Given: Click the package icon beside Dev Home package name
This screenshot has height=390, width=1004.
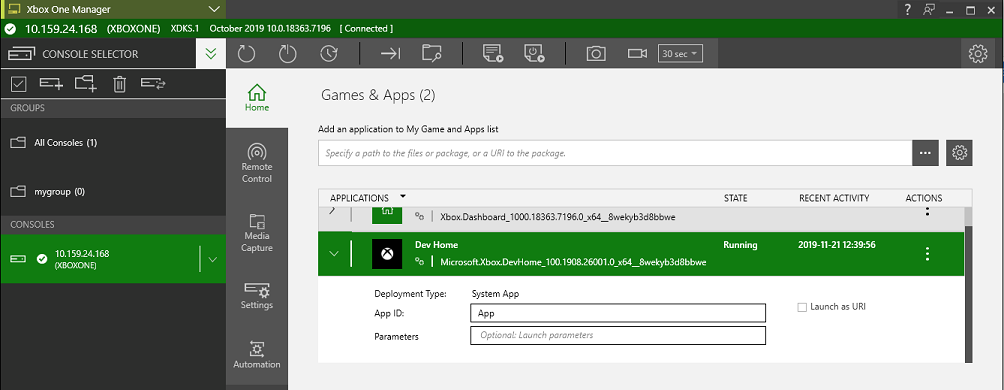Looking at the screenshot, I should [420, 261].
